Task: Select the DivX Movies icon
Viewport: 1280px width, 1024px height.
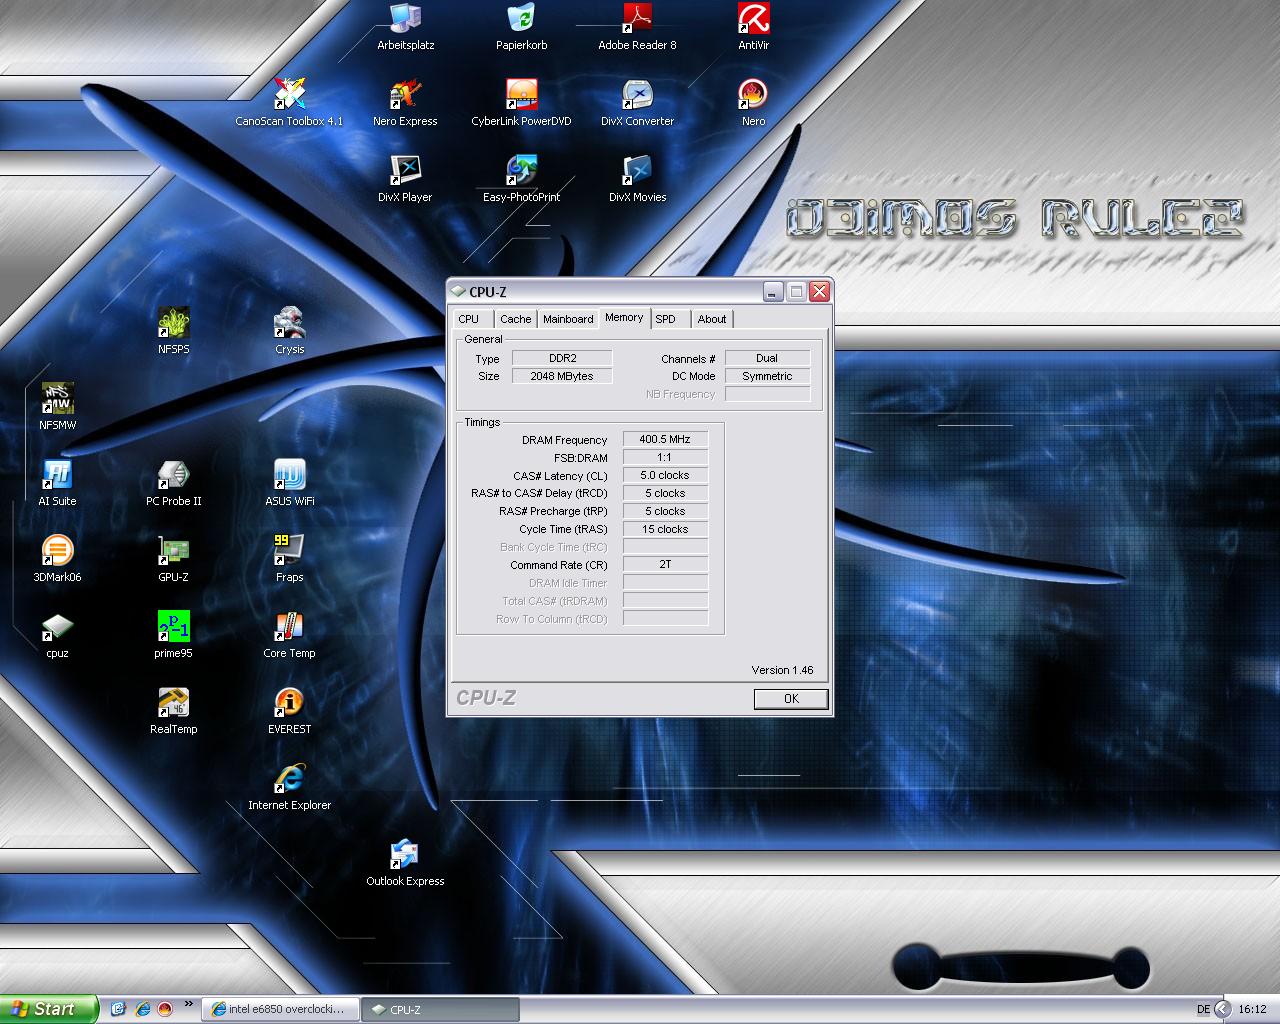Action: pyautogui.click(x=637, y=178)
